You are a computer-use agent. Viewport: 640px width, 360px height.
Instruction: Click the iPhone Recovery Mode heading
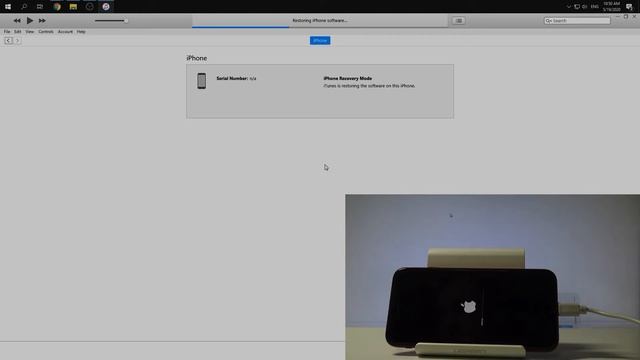point(348,78)
